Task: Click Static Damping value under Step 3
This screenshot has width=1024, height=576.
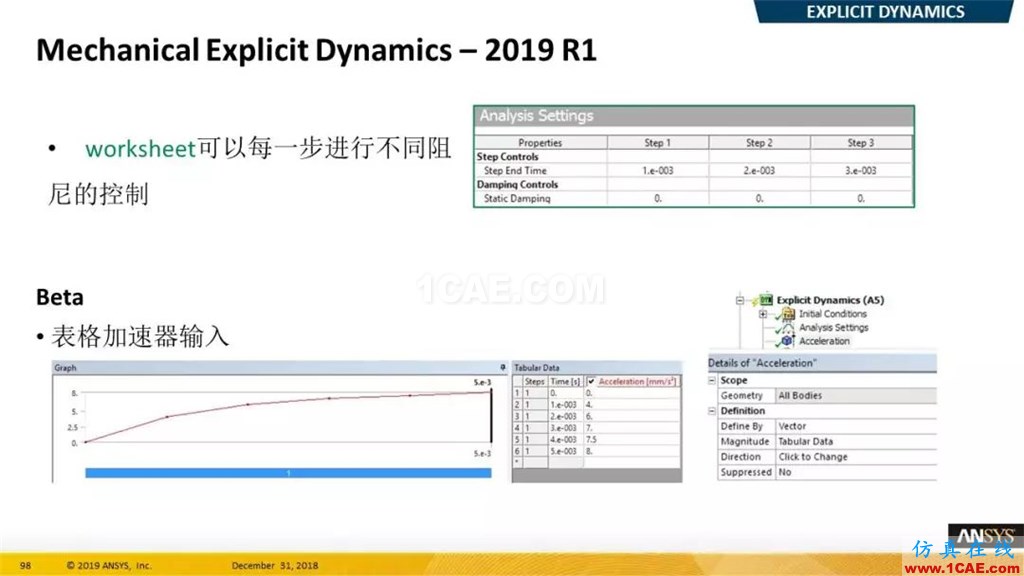Action: (861, 199)
